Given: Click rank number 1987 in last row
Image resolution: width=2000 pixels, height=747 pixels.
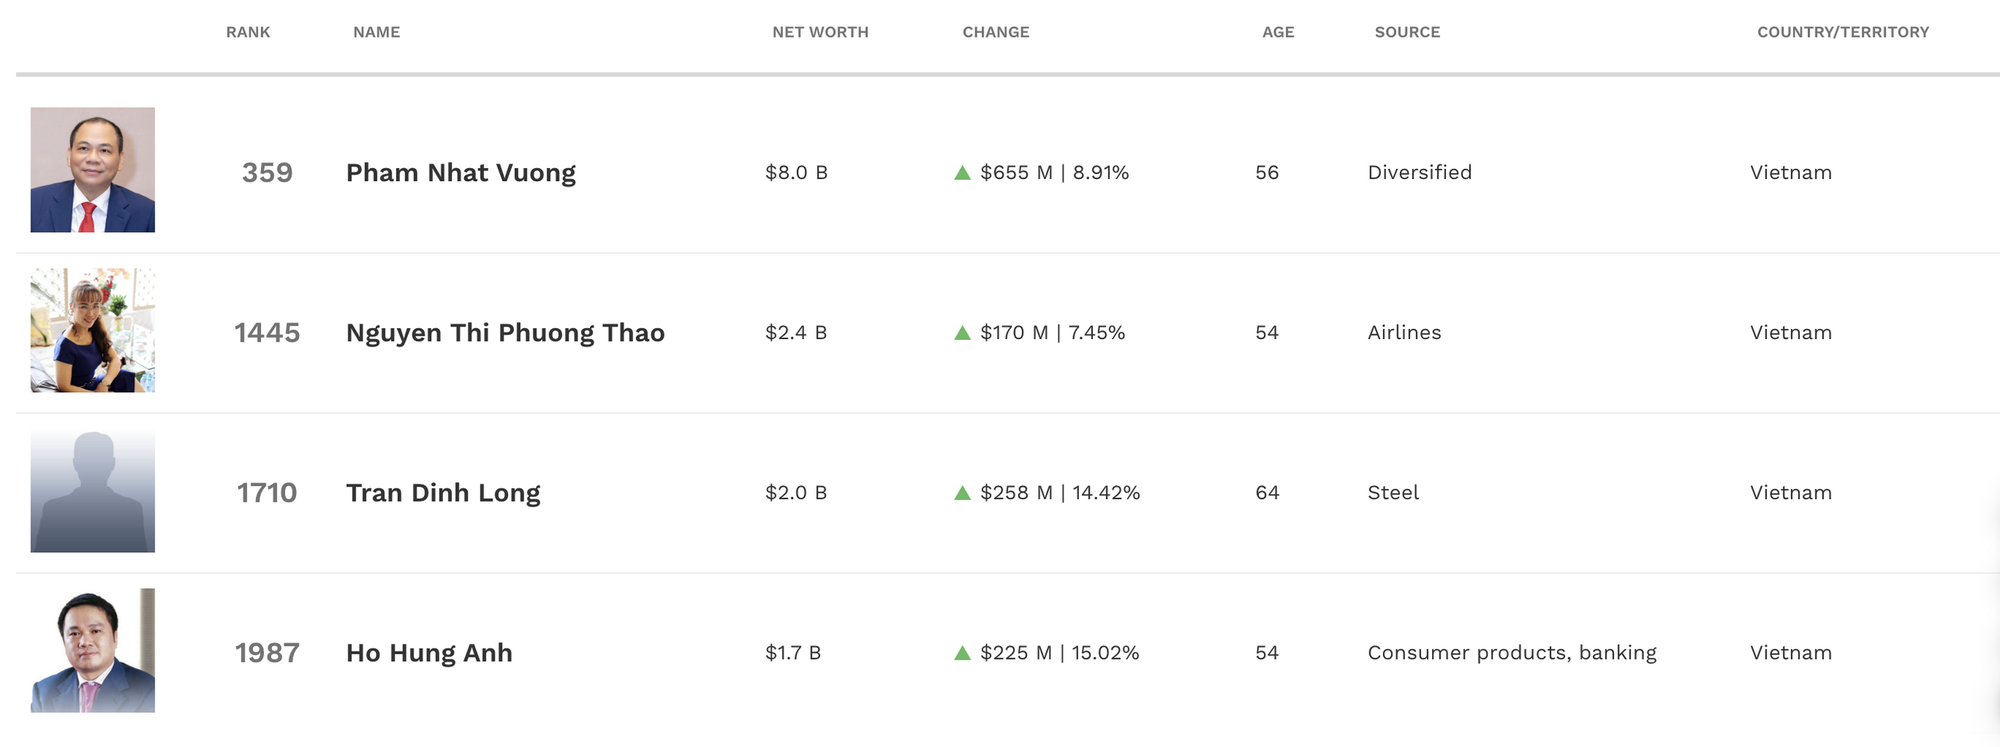Looking at the screenshot, I should click(267, 653).
